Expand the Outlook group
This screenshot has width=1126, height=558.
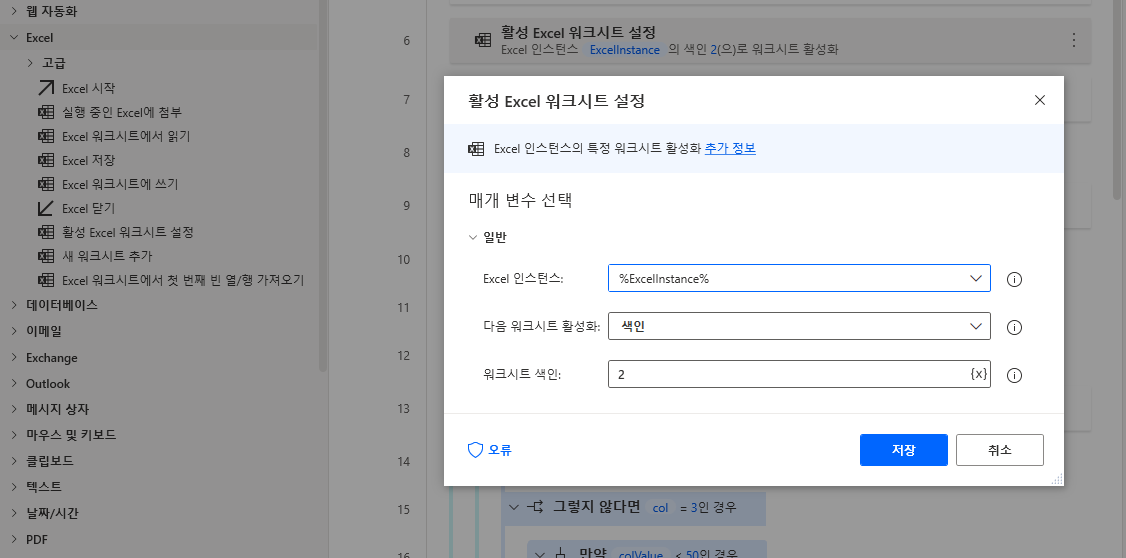[14, 383]
